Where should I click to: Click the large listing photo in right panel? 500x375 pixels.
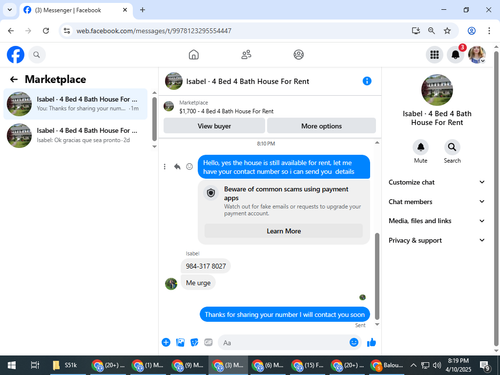tap(437, 90)
